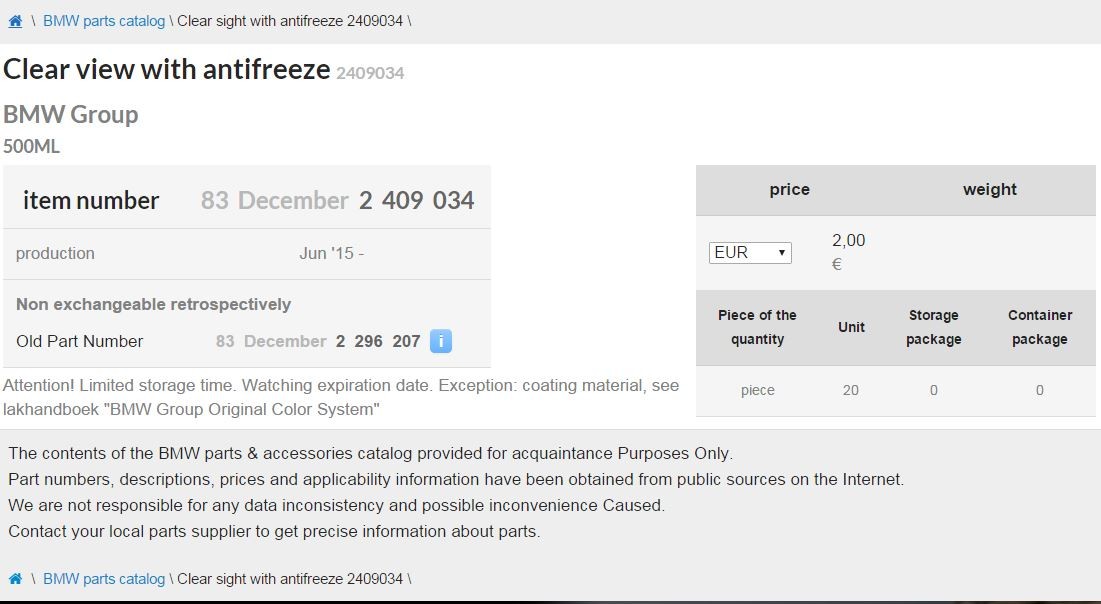Viewport: 1101px width, 604px height.
Task: Click the home icon in bottom breadcrumb
Action: pyautogui.click(x=15, y=579)
